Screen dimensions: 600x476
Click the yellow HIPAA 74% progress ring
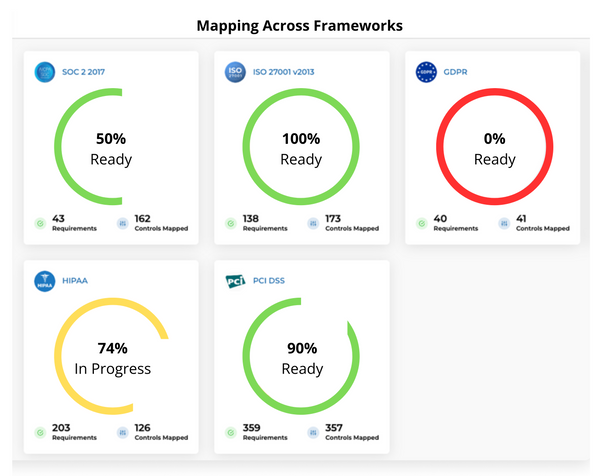[60, 358]
